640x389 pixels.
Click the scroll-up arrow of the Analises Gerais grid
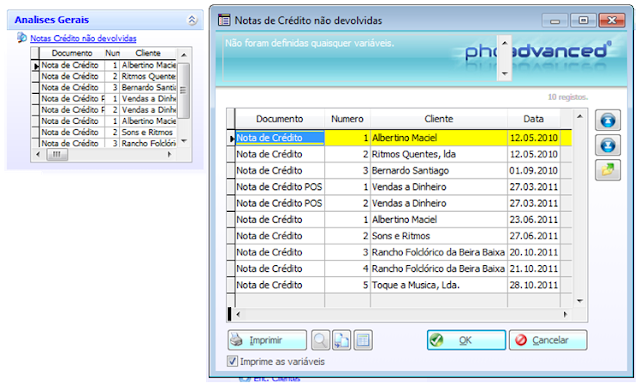click(184, 55)
